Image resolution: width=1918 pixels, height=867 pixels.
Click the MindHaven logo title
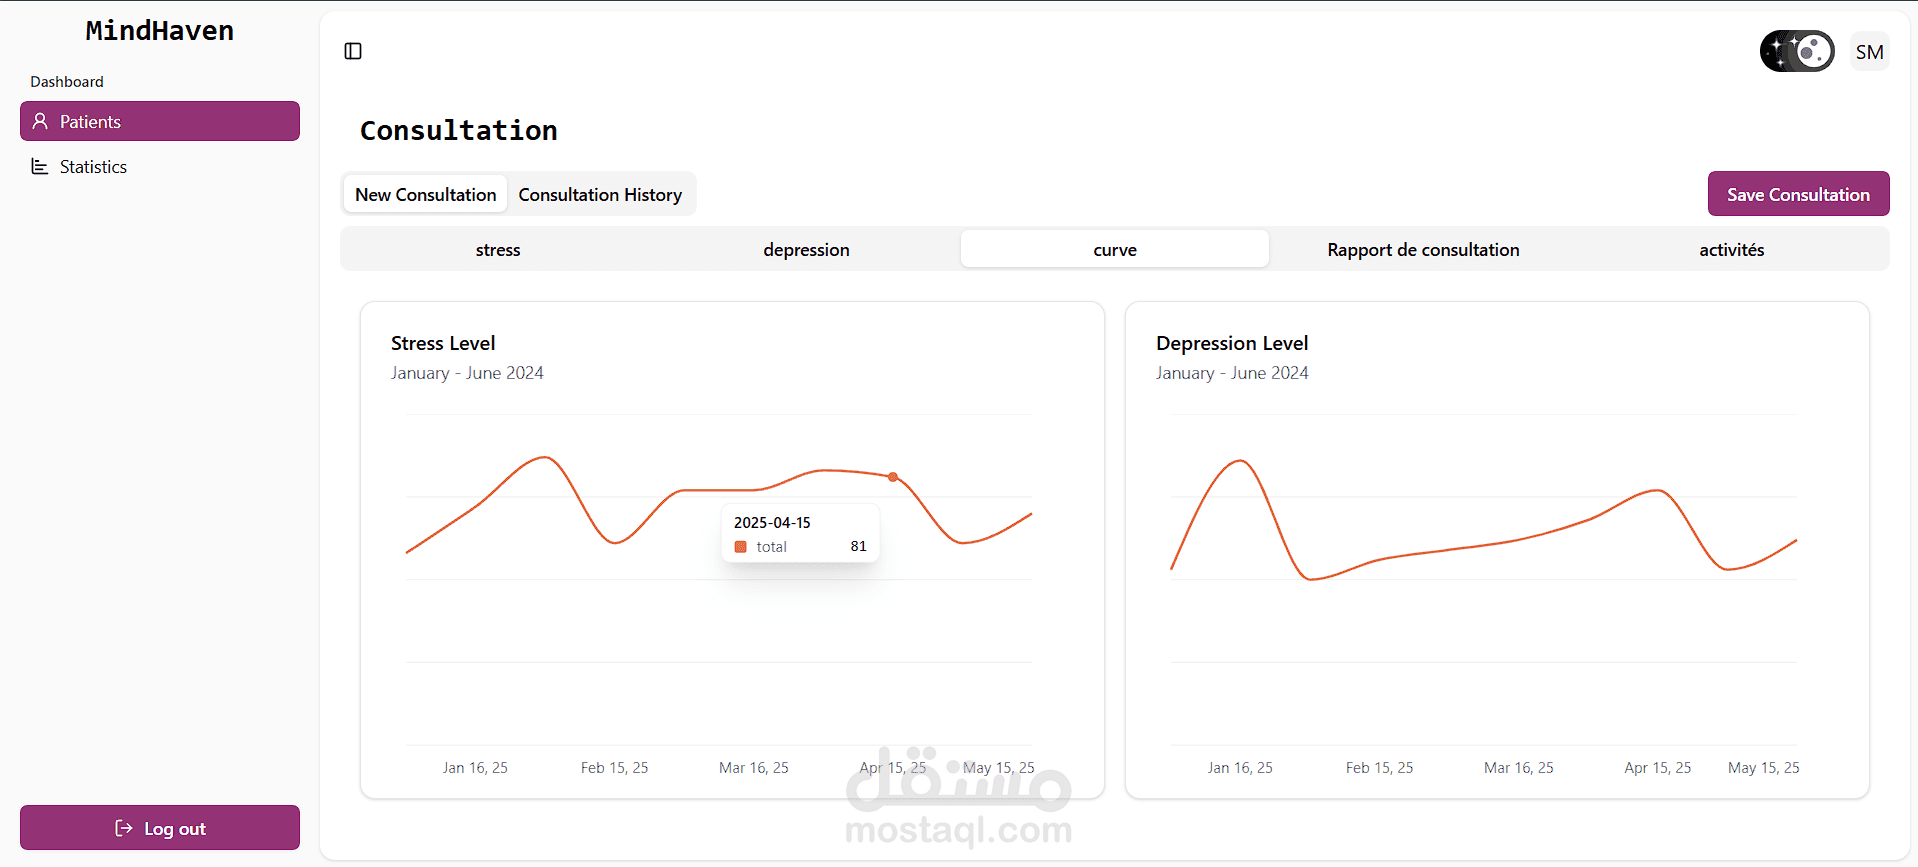click(160, 31)
